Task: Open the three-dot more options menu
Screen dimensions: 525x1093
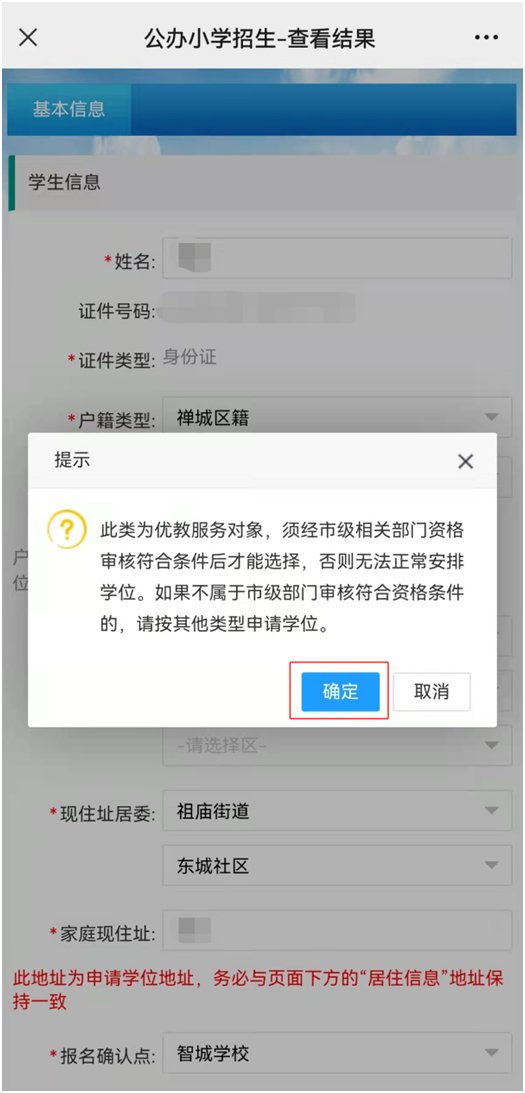Action: point(486,38)
